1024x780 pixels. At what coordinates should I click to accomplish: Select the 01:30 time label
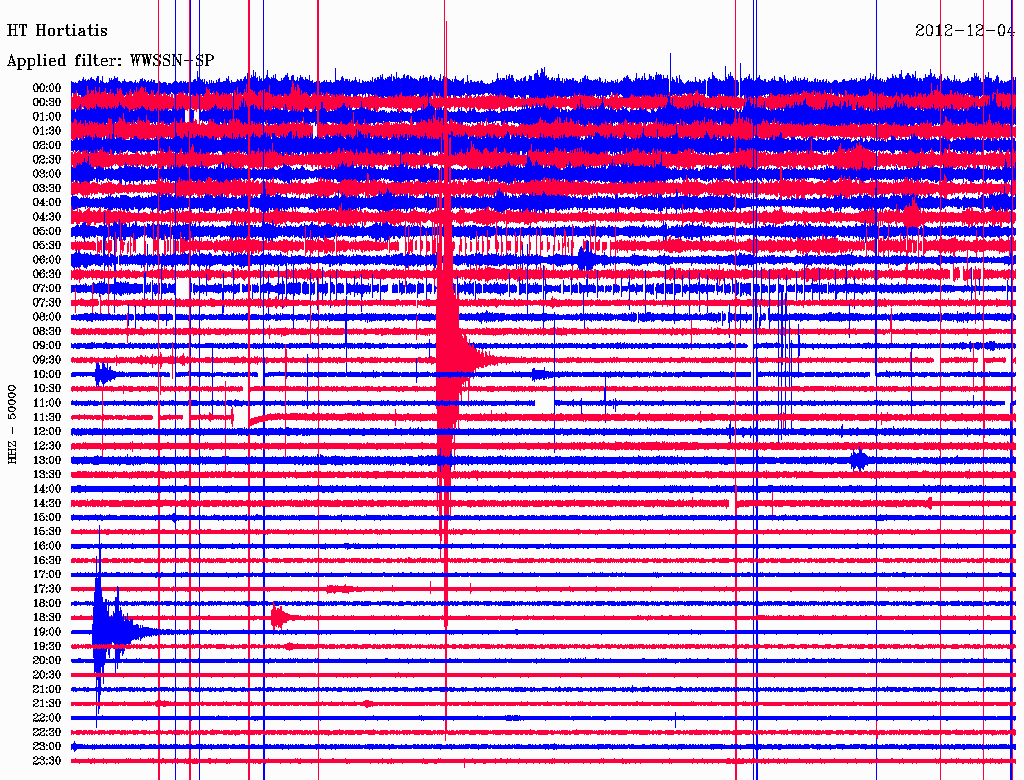tap(47, 131)
